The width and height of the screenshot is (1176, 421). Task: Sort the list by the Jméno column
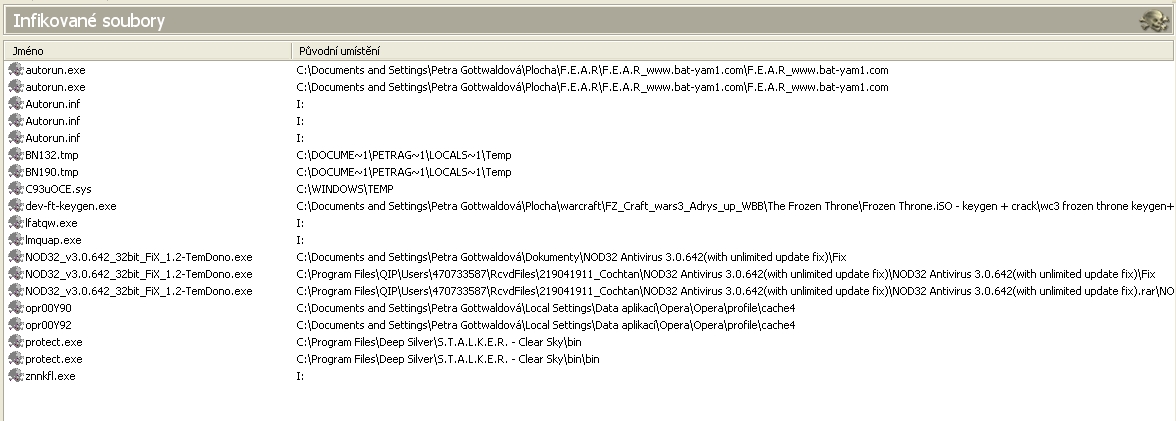click(x=28, y=50)
